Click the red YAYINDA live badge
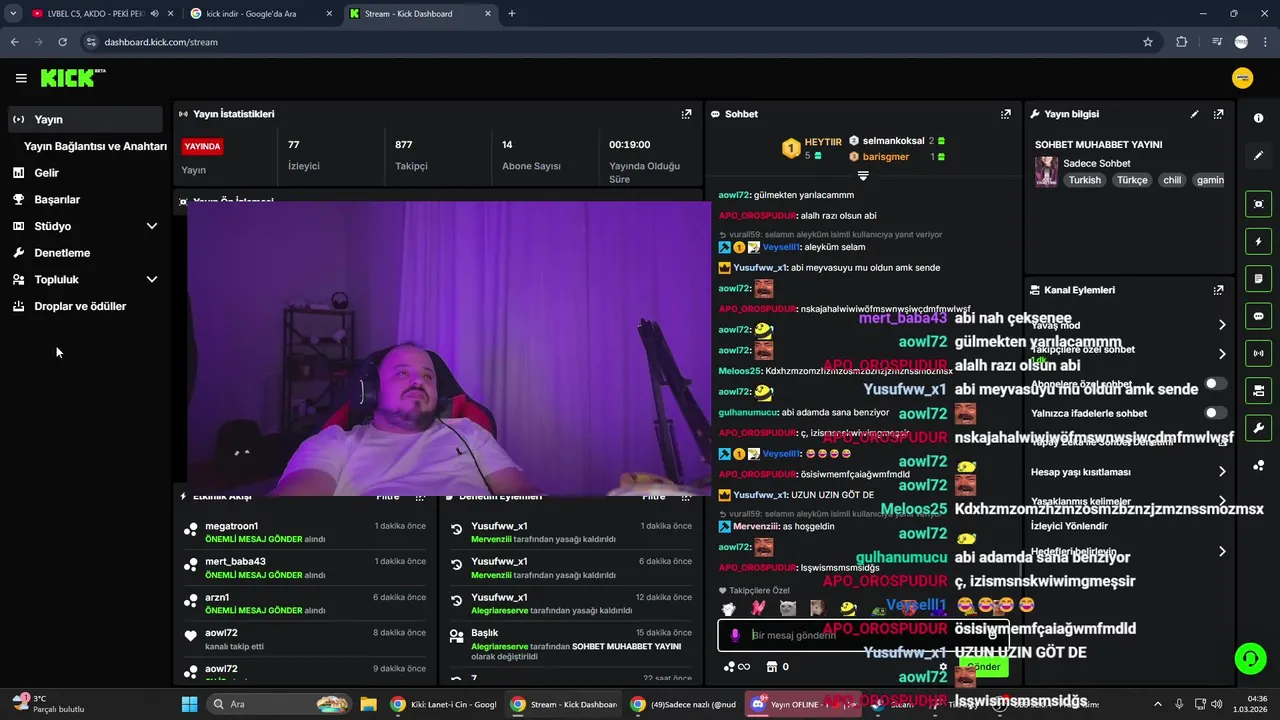The height and width of the screenshot is (720, 1280). tap(202, 146)
